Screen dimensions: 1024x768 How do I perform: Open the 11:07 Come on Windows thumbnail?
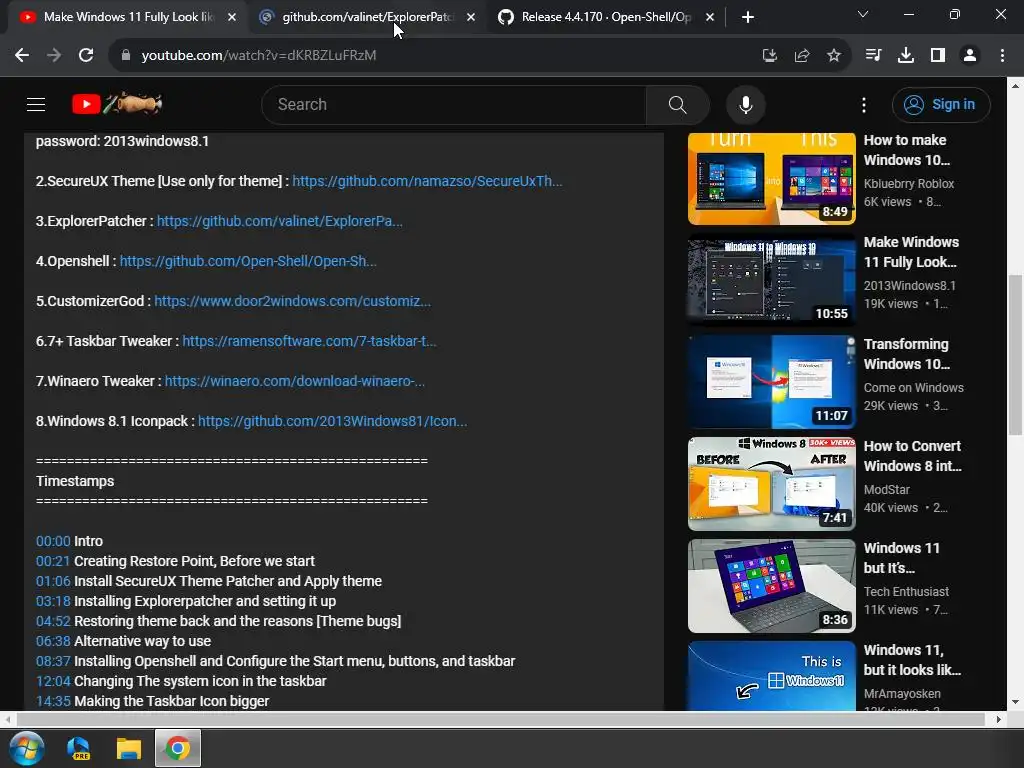[771, 381]
